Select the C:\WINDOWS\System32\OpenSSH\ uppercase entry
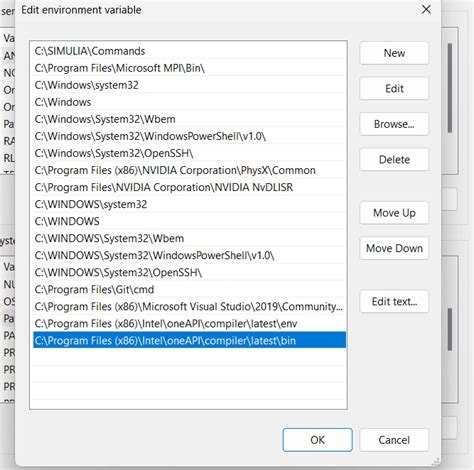Viewport: 474px width, 470px height. pos(189,272)
